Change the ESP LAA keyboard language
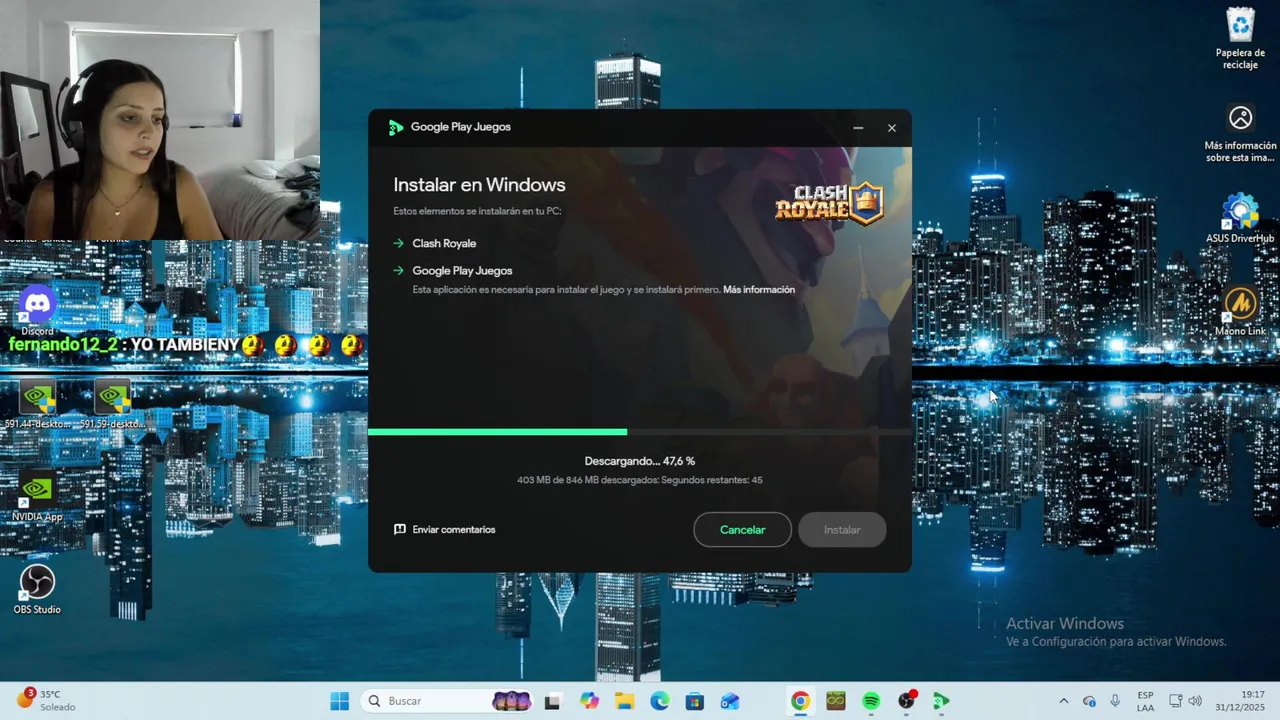This screenshot has height=720, width=1280. pyautogui.click(x=1145, y=701)
